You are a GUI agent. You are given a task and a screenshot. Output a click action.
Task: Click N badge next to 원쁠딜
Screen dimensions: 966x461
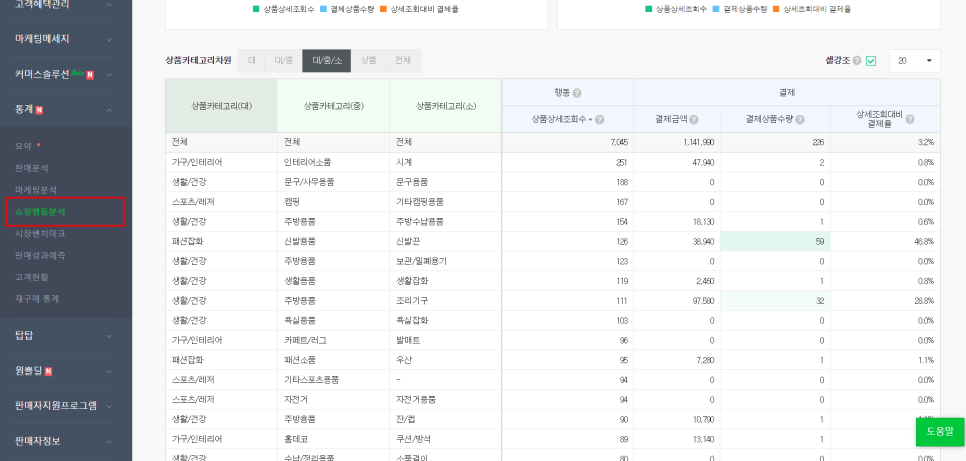pyautogui.click(x=48, y=371)
